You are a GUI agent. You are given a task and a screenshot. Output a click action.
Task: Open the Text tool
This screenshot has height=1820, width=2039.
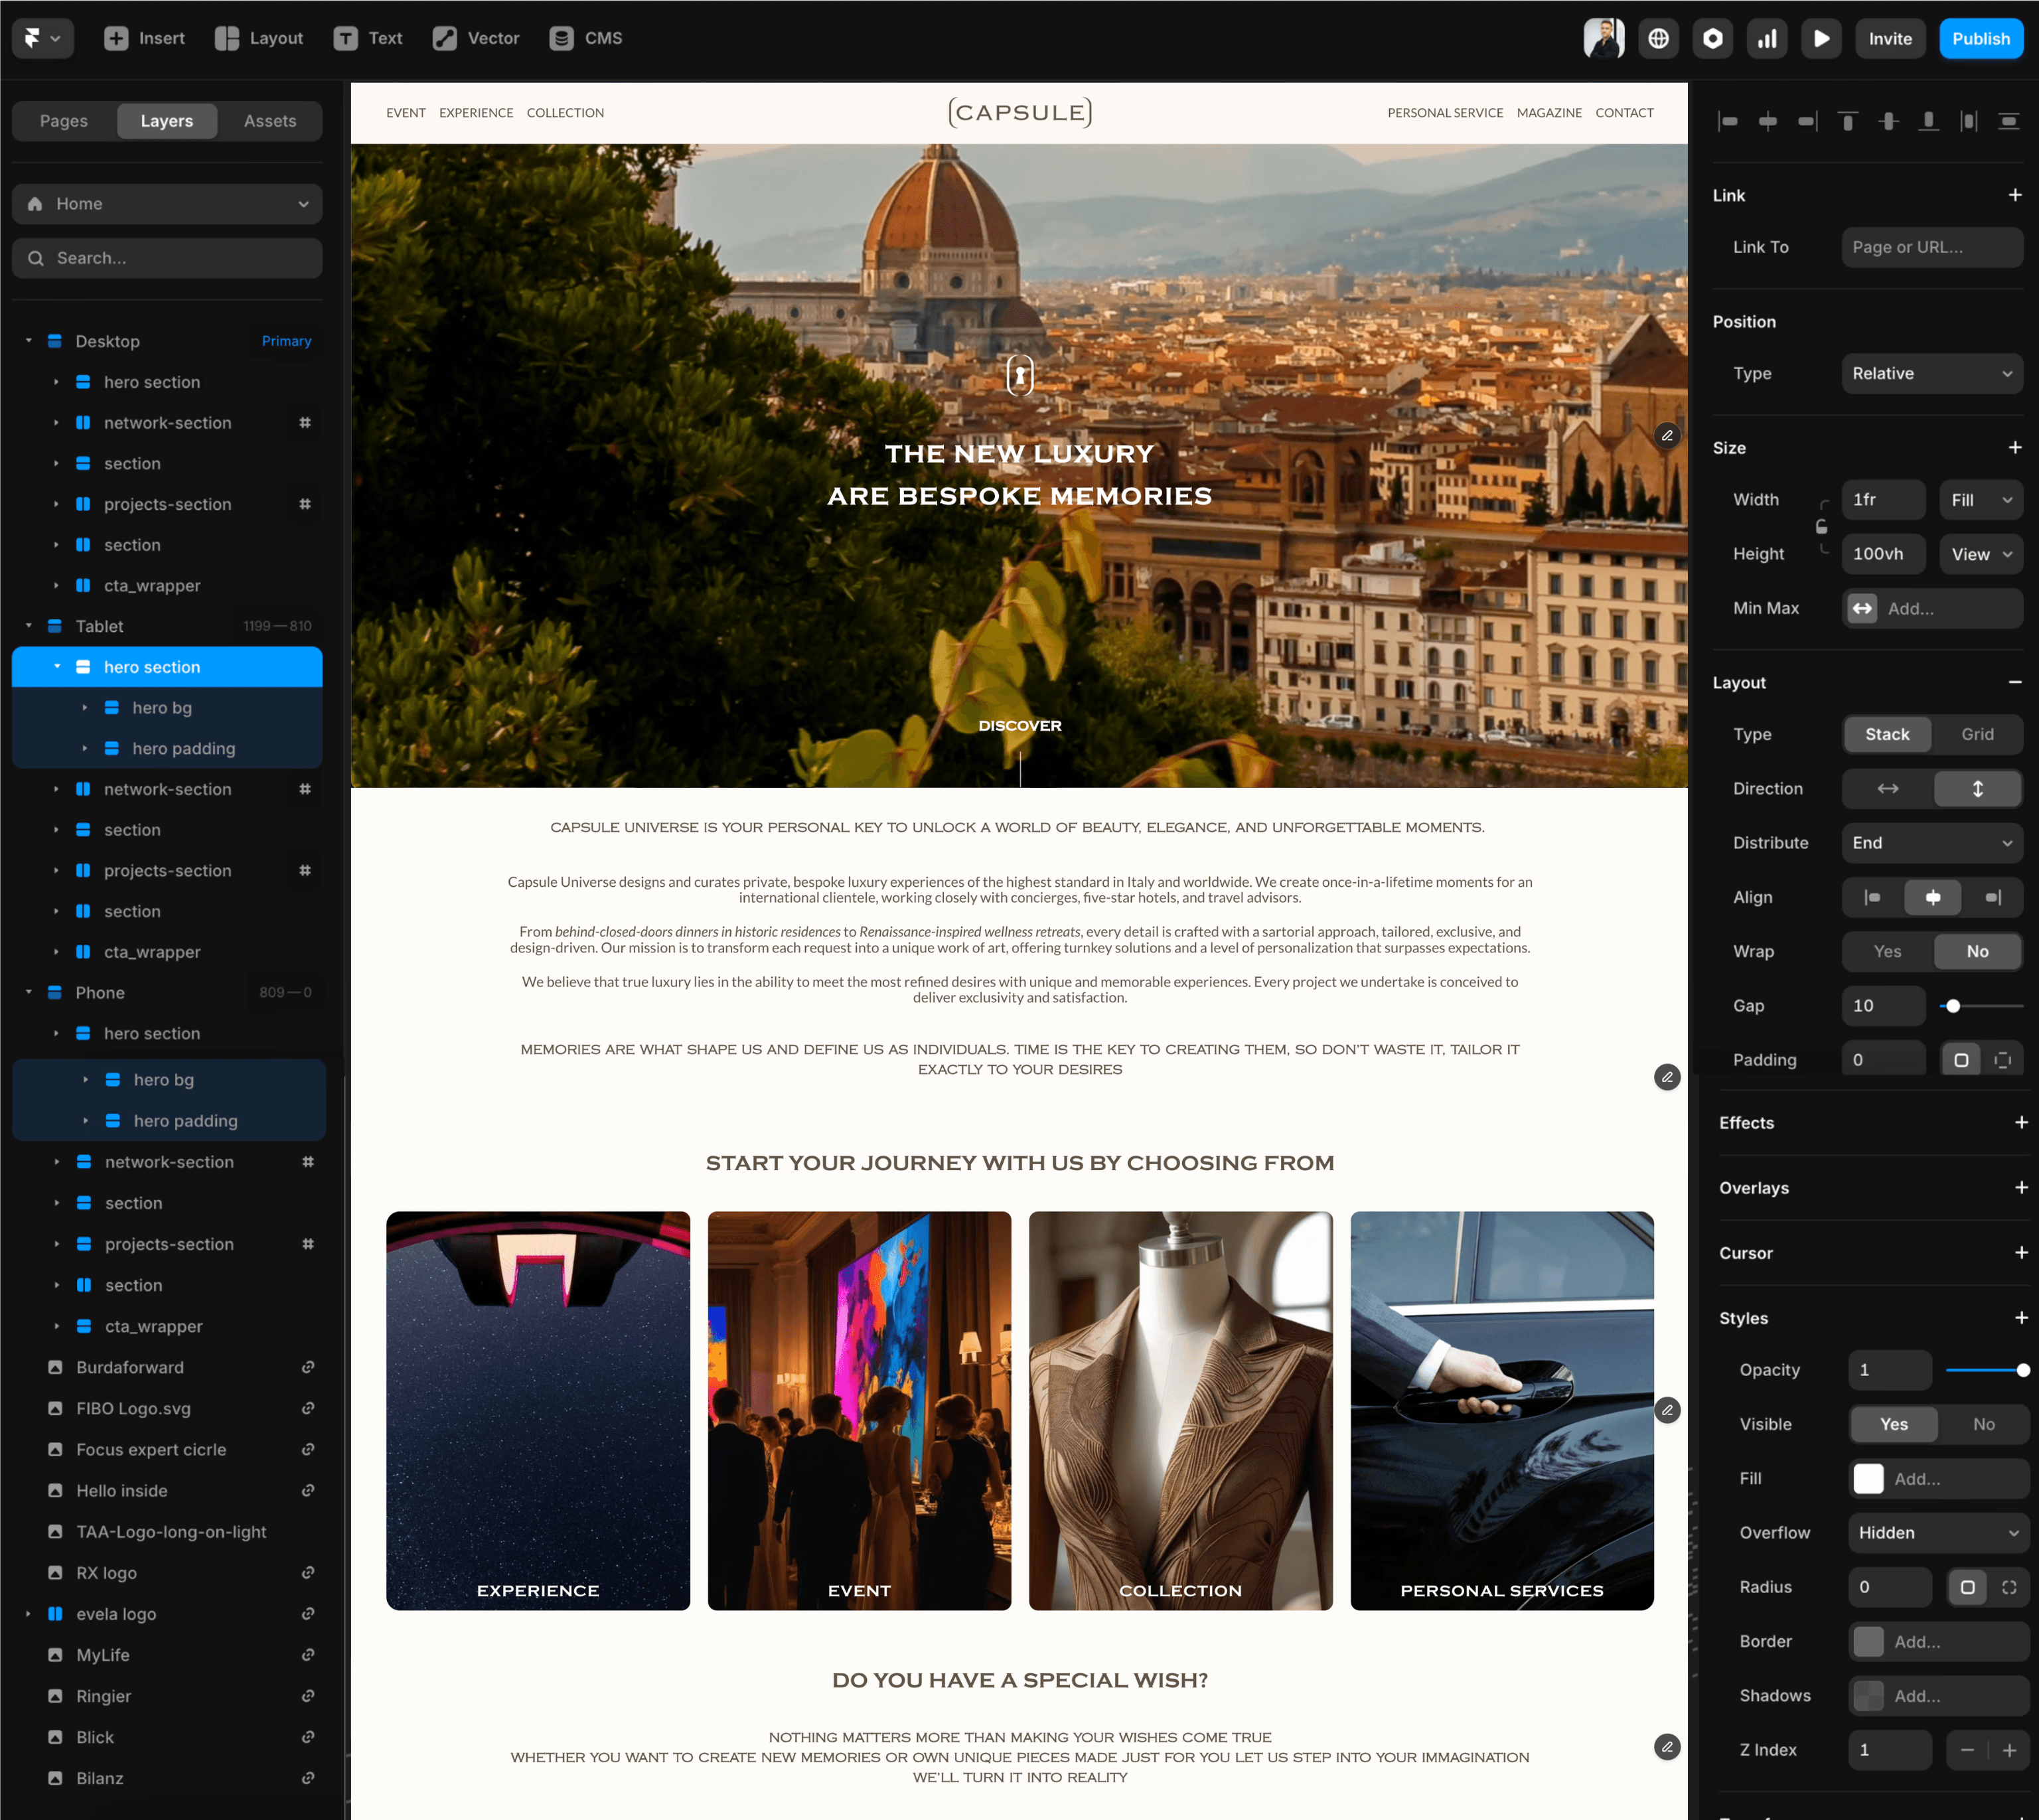(x=368, y=38)
